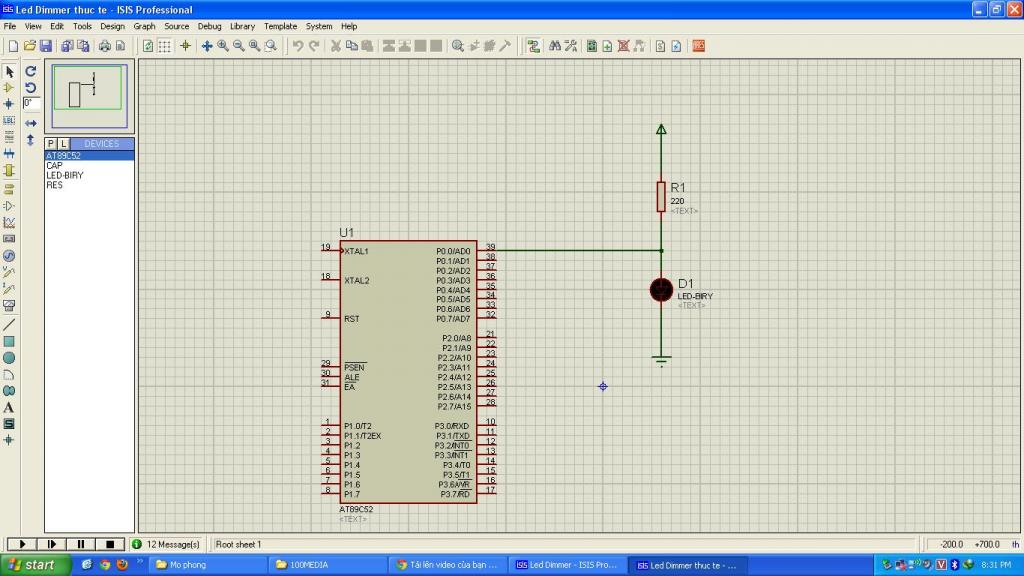Click the X-Mirror horizontal flip icon
Image resolution: width=1024 pixels, height=576 pixels.
[x=31, y=123]
